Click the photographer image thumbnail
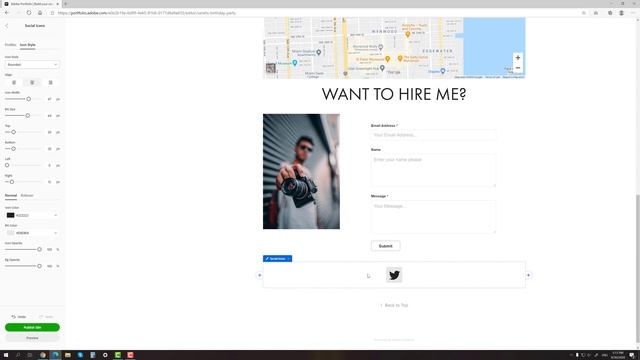 (301, 171)
